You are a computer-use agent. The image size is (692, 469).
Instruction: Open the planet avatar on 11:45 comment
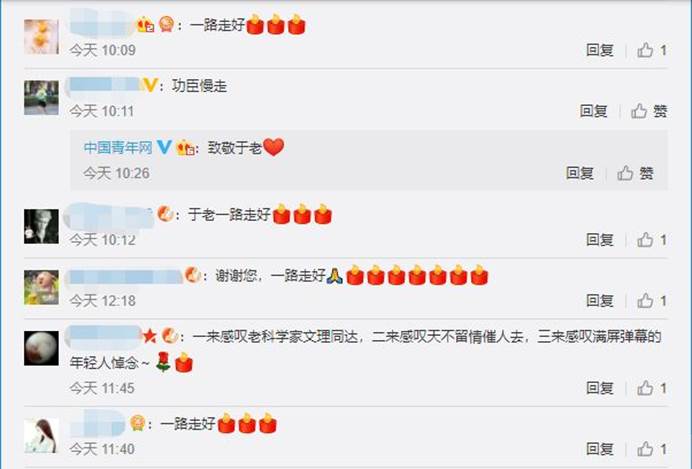(x=41, y=348)
